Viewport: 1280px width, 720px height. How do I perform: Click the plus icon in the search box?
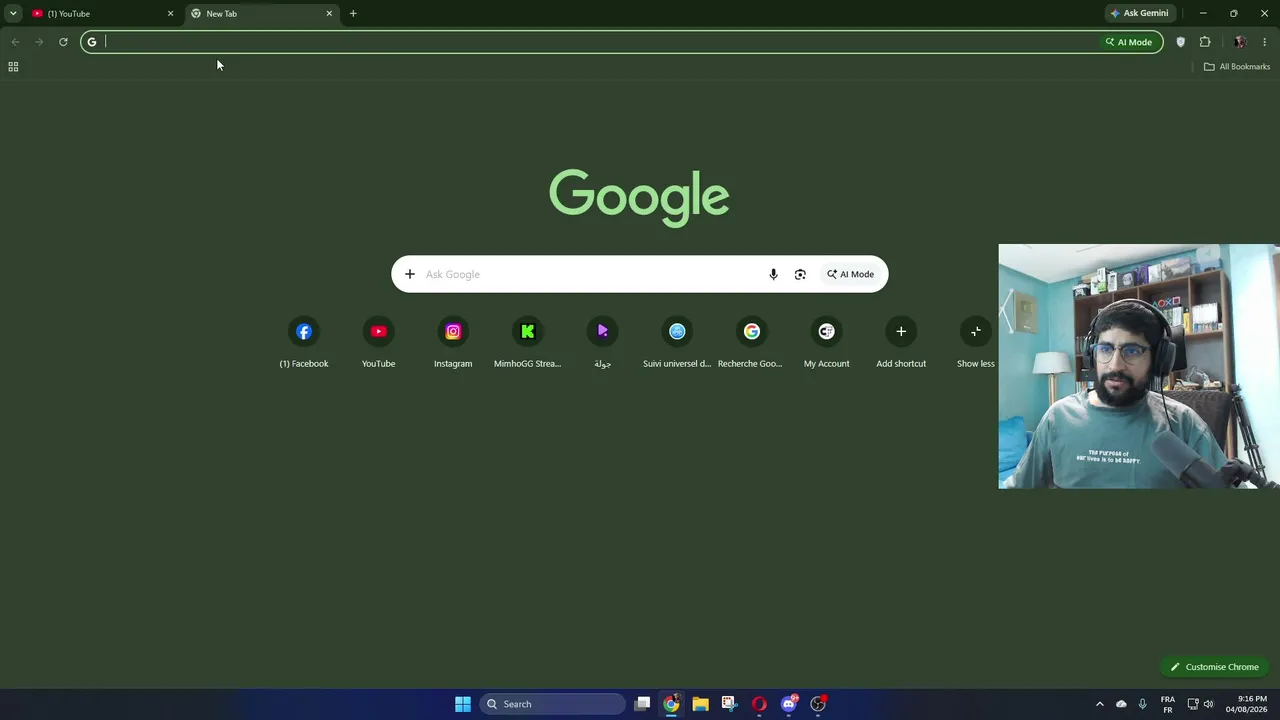coord(410,274)
